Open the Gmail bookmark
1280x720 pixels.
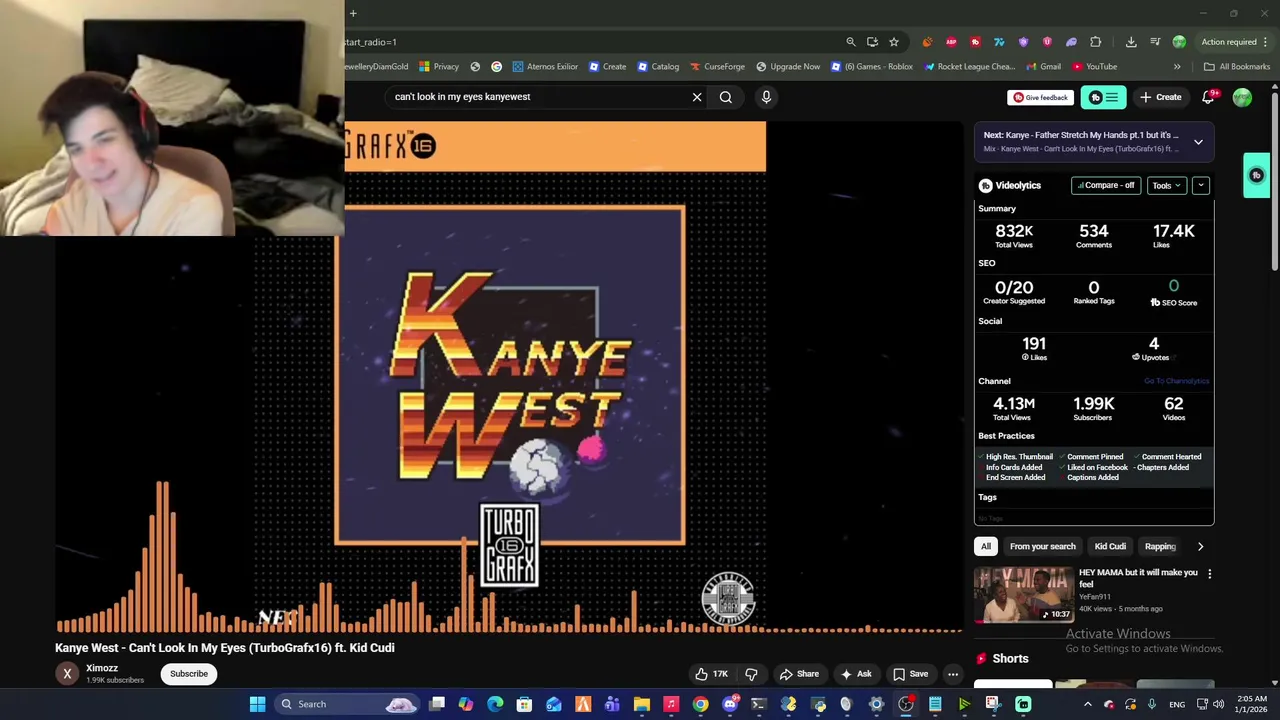[1043, 67]
